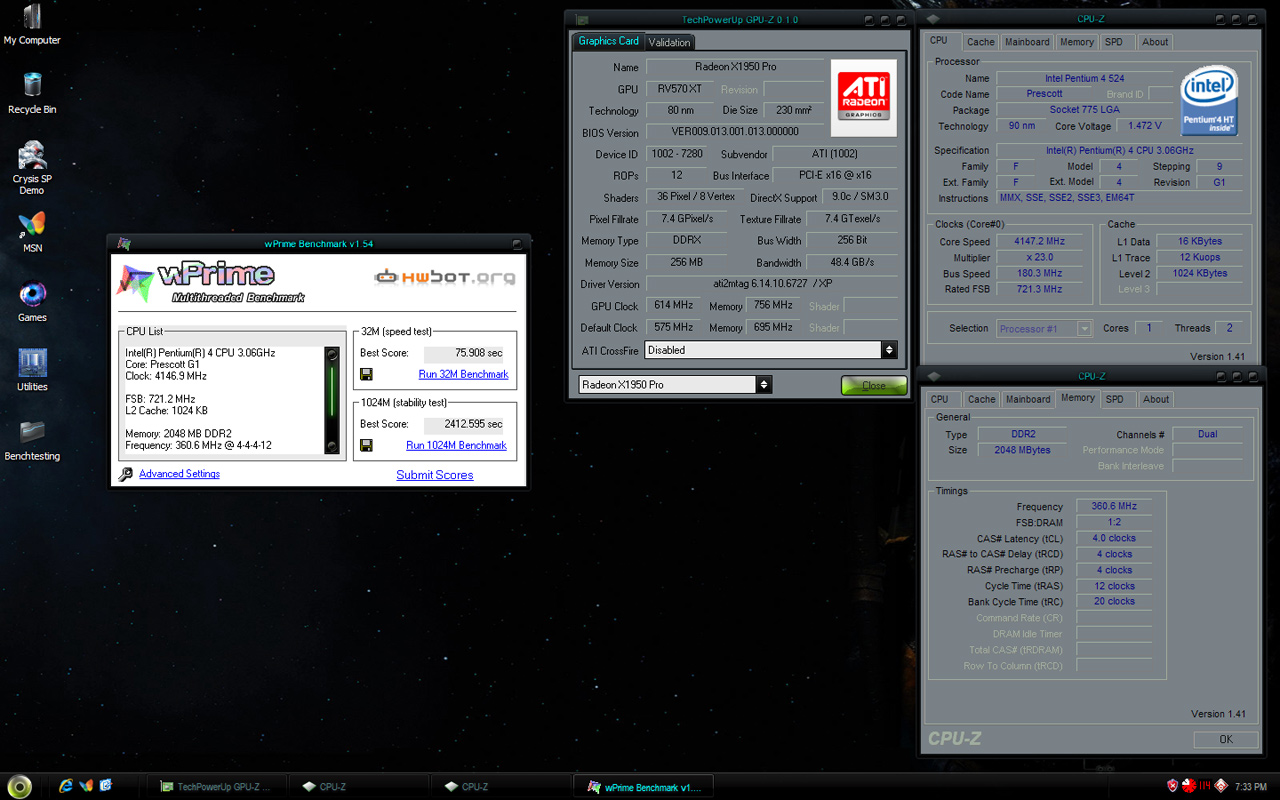Open the MSN desktop icon
Image resolution: width=1280 pixels, height=800 pixels.
click(x=32, y=232)
